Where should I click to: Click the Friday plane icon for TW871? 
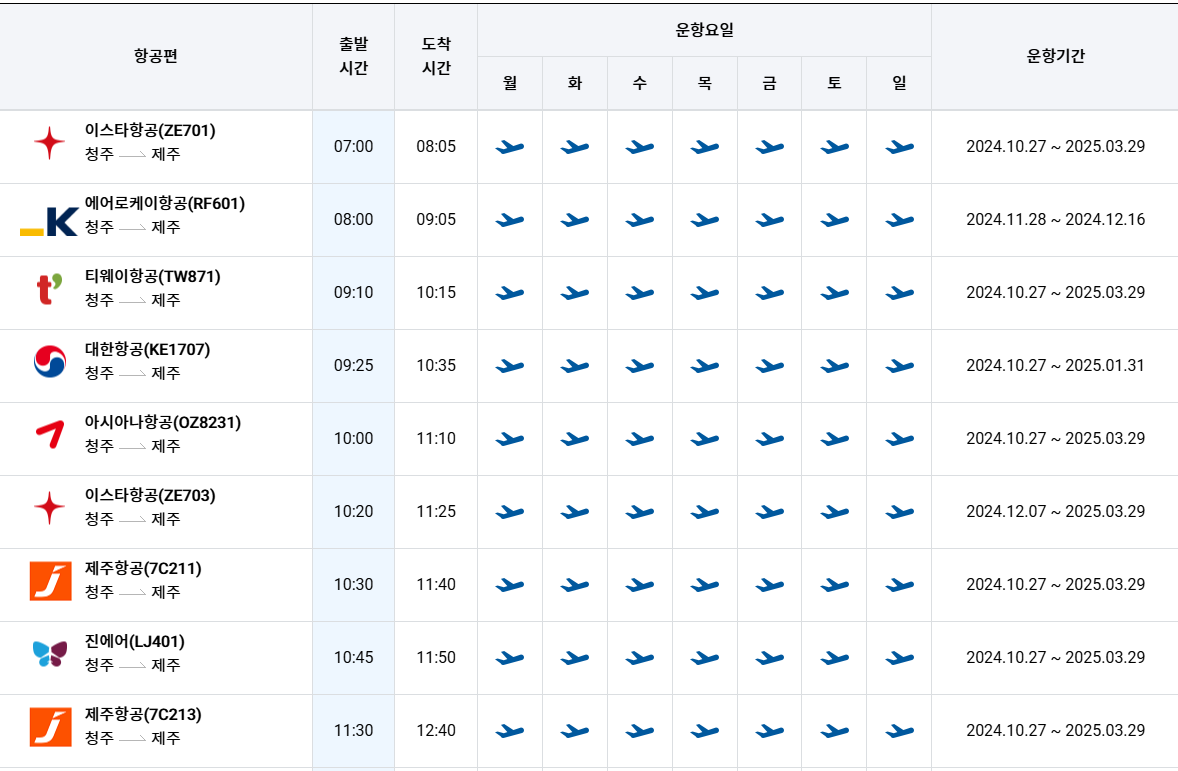pos(769,293)
